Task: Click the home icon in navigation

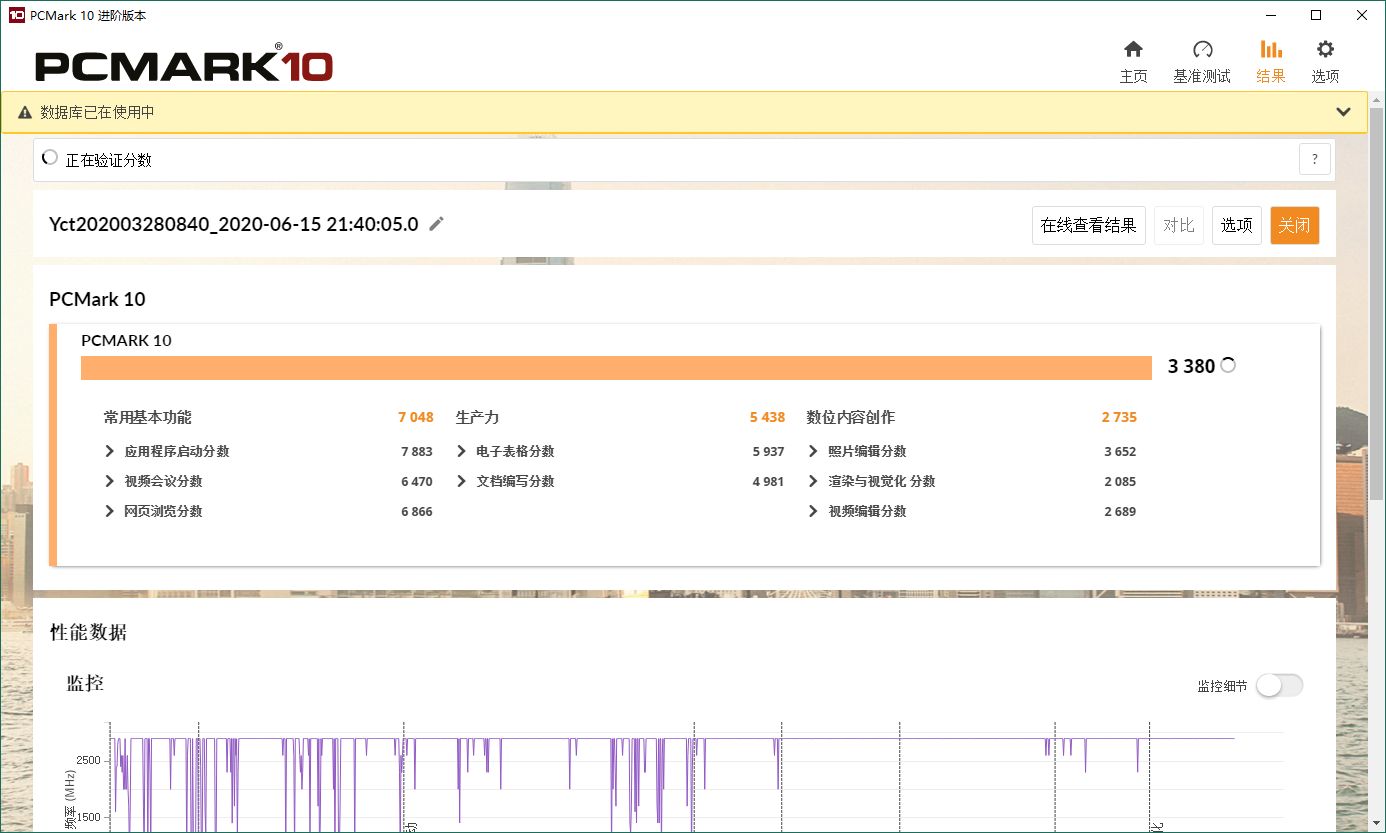Action: [1133, 49]
